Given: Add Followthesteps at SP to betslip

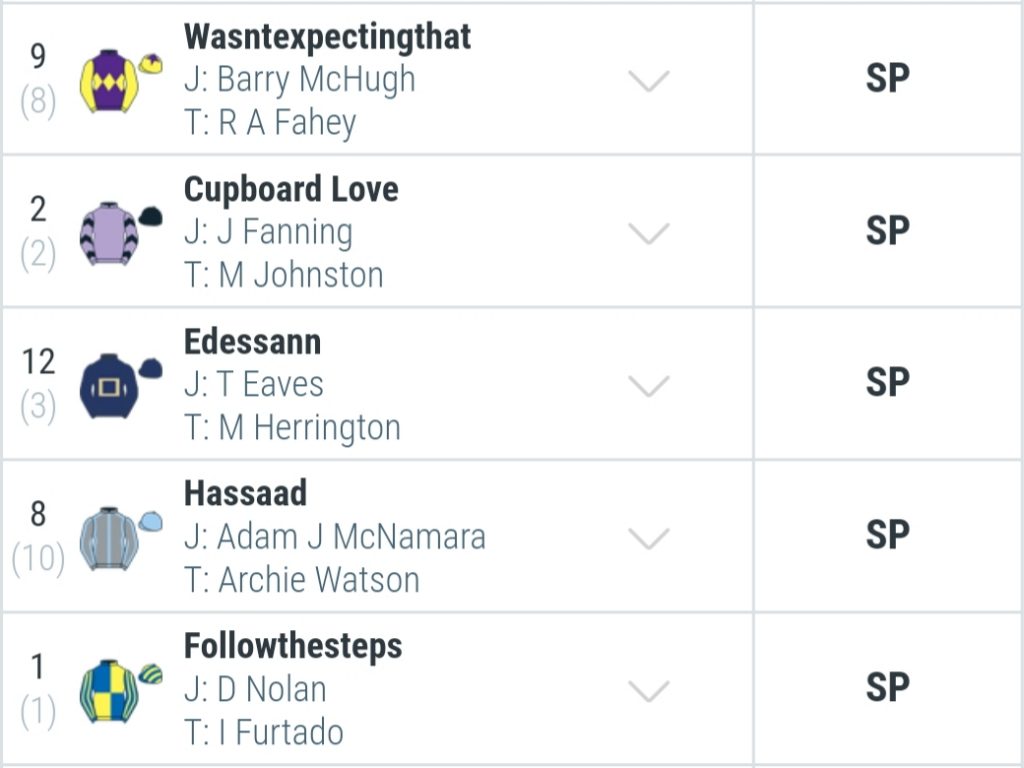Looking at the screenshot, I should pyautogui.click(x=888, y=688).
